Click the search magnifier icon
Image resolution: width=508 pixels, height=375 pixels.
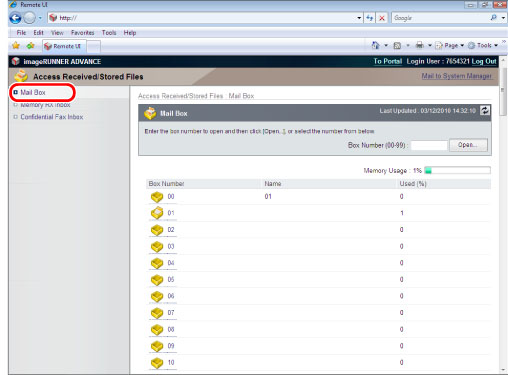[494, 18]
